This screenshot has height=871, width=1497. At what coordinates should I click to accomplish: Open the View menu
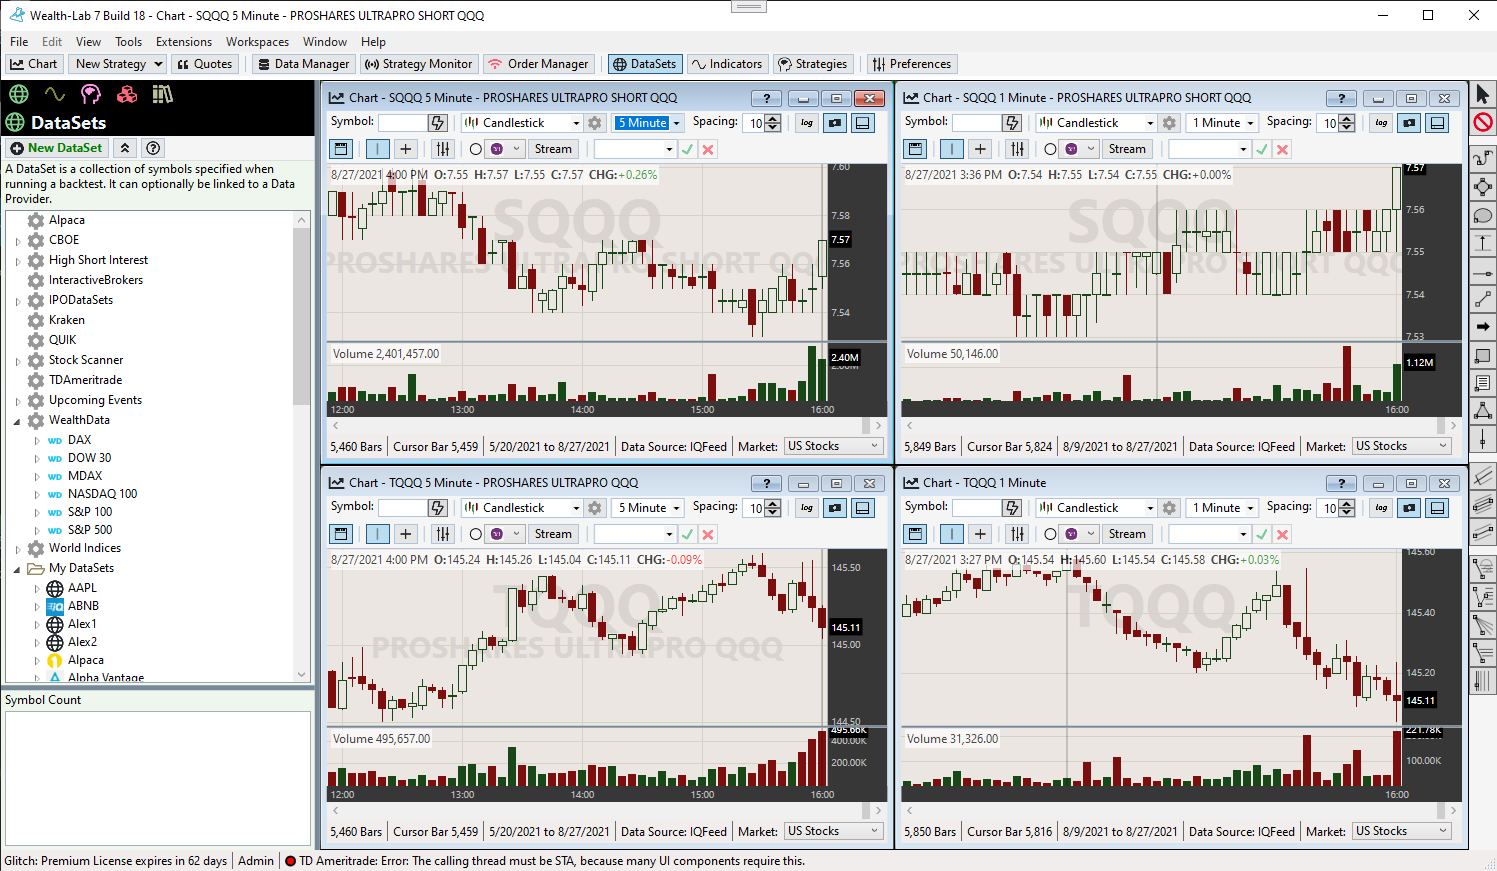(x=88, y=42)
